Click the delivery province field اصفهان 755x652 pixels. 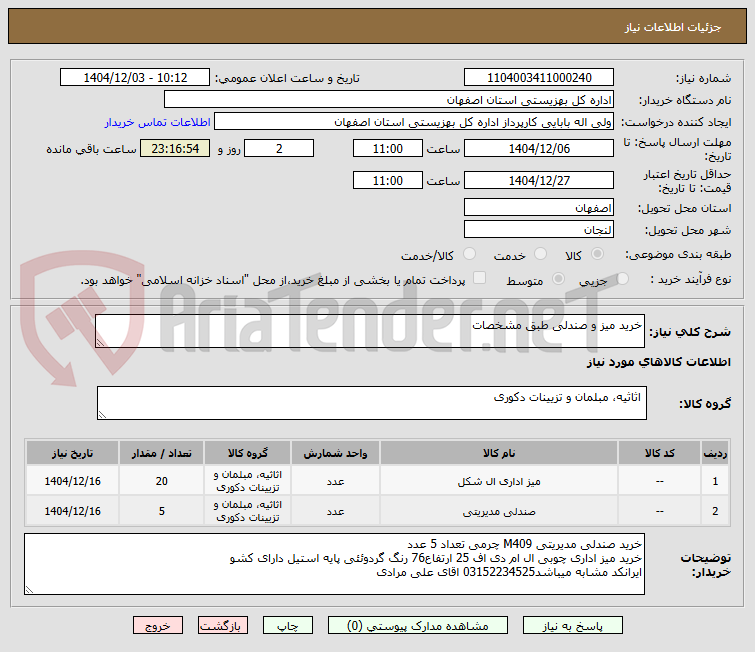pos(539,208)
